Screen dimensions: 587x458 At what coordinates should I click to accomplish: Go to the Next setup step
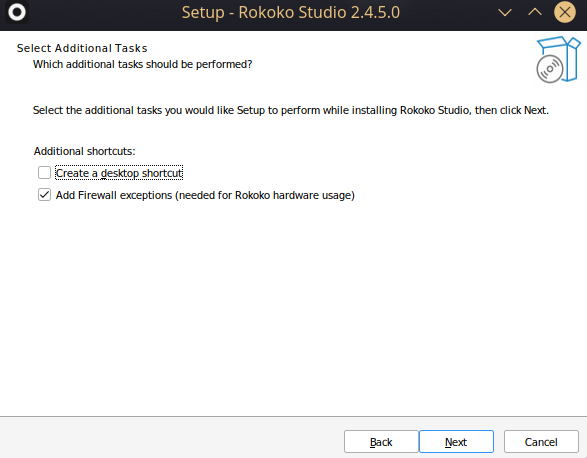[x=456, y=442]
